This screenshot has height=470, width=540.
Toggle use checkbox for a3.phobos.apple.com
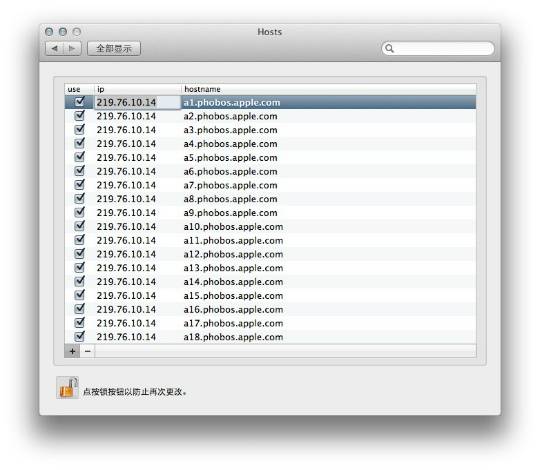pos(80,129)
